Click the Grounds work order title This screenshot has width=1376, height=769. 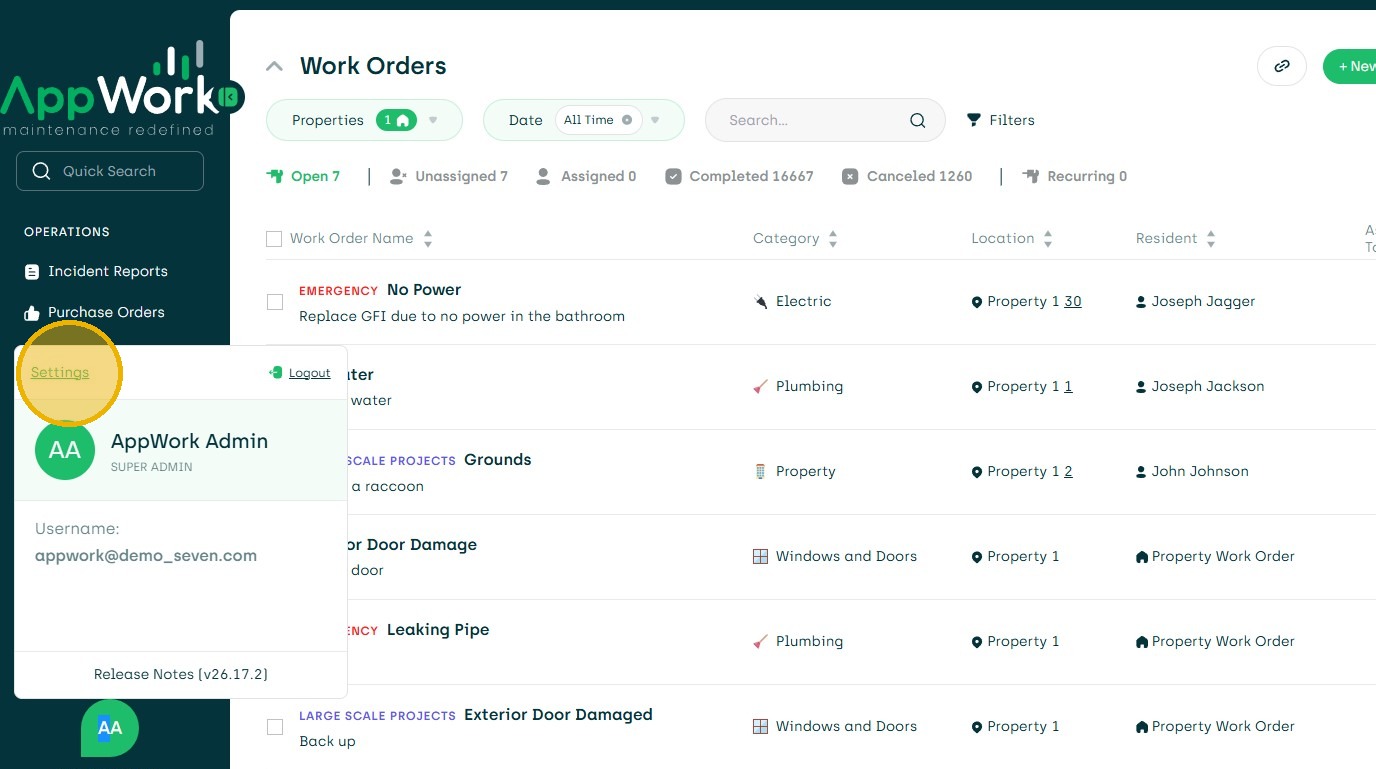coord(498,460)
